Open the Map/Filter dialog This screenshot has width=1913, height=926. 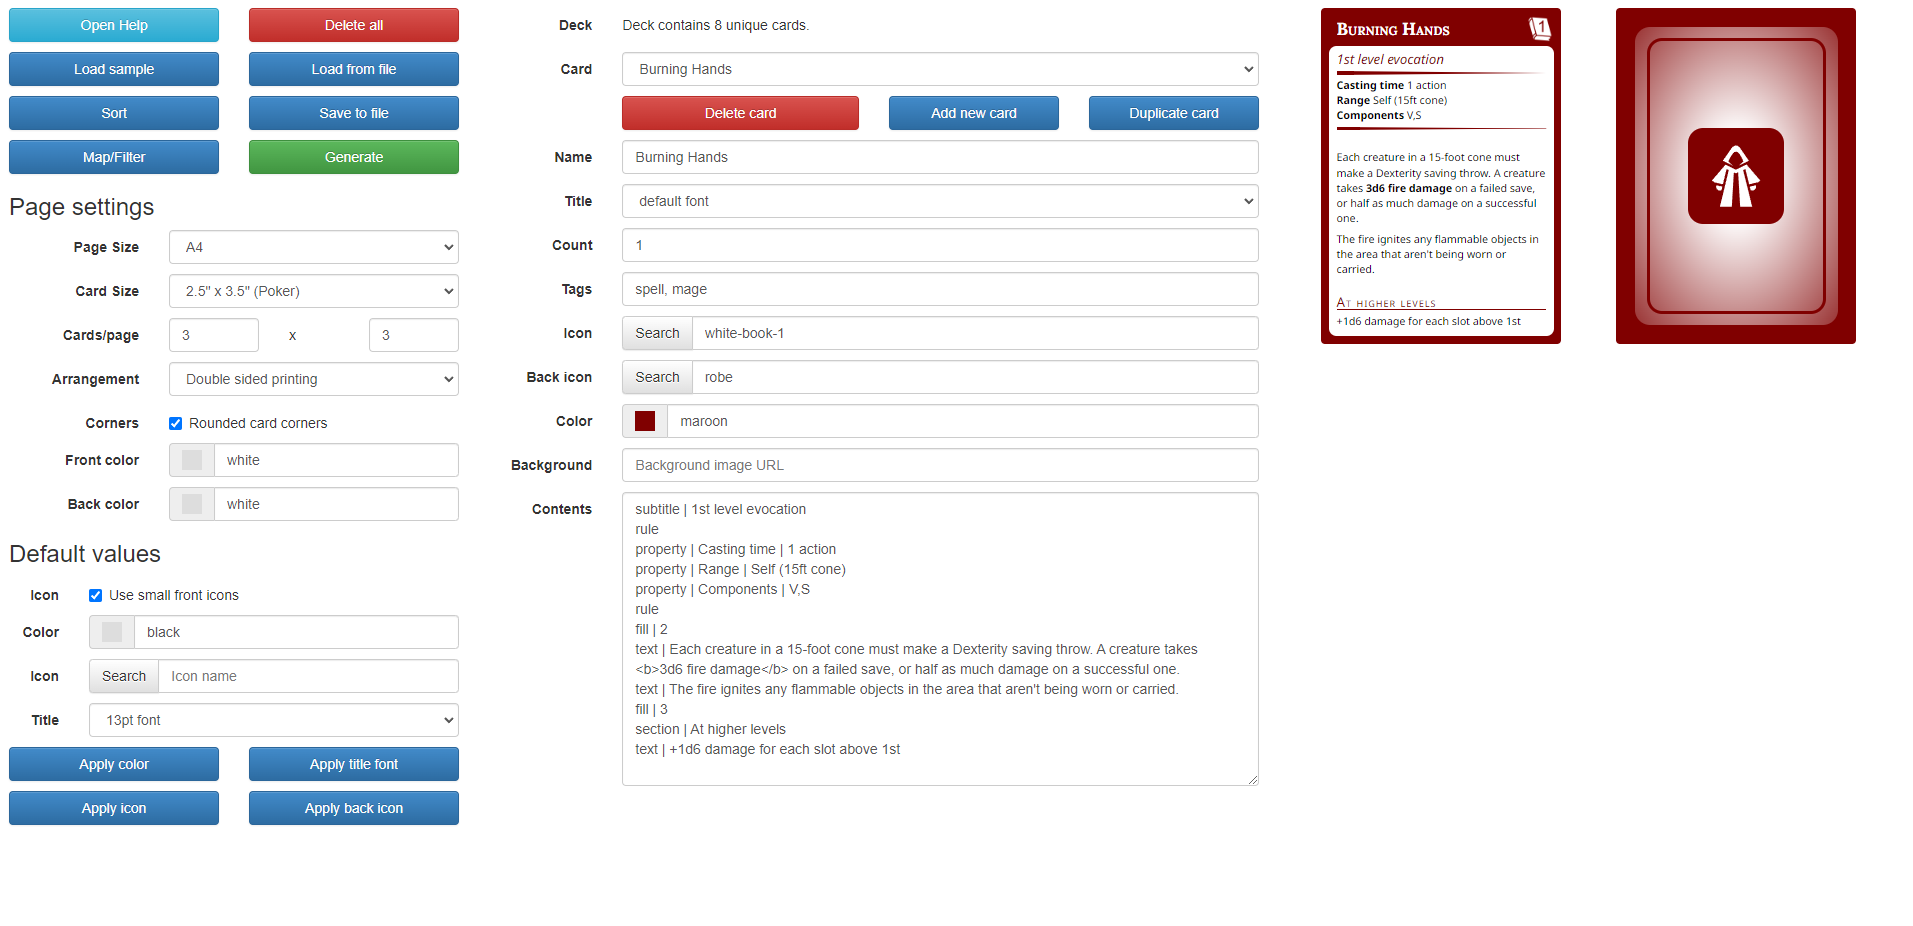coord(113,156)
